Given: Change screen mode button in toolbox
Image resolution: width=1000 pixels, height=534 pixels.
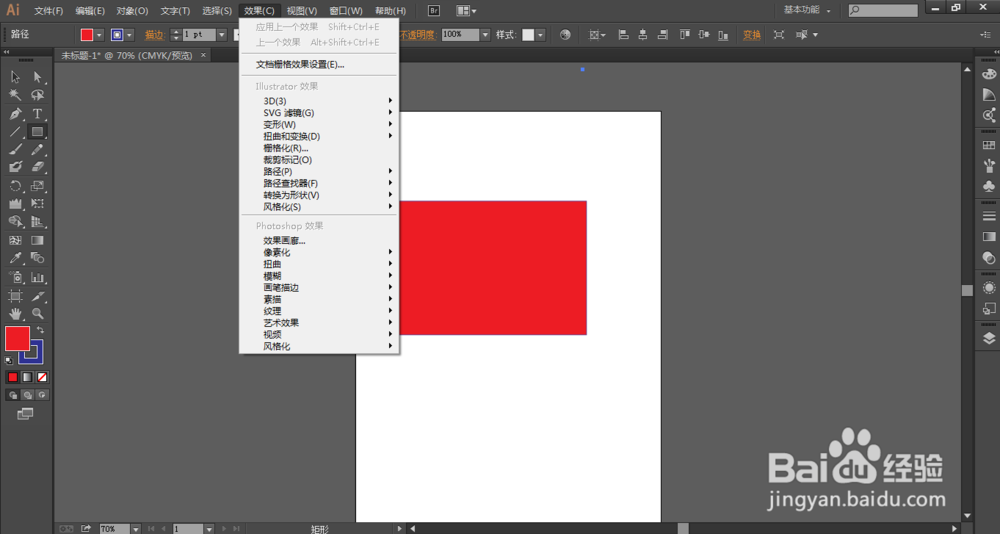Looking at the screenshot, I should (25, 415).
